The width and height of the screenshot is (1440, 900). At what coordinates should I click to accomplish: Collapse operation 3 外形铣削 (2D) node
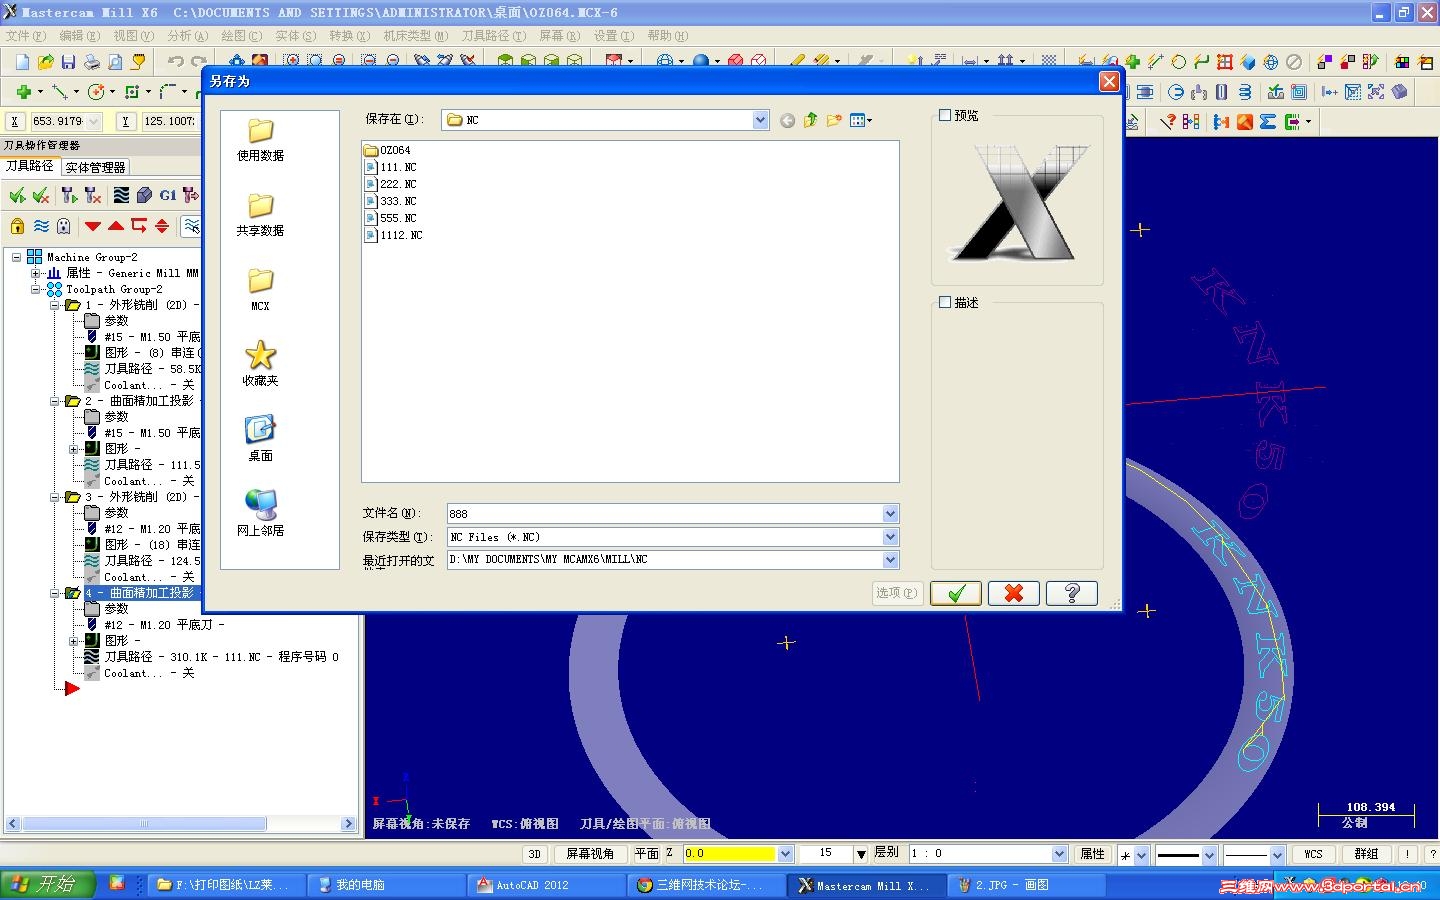click(x=55, y=497)
